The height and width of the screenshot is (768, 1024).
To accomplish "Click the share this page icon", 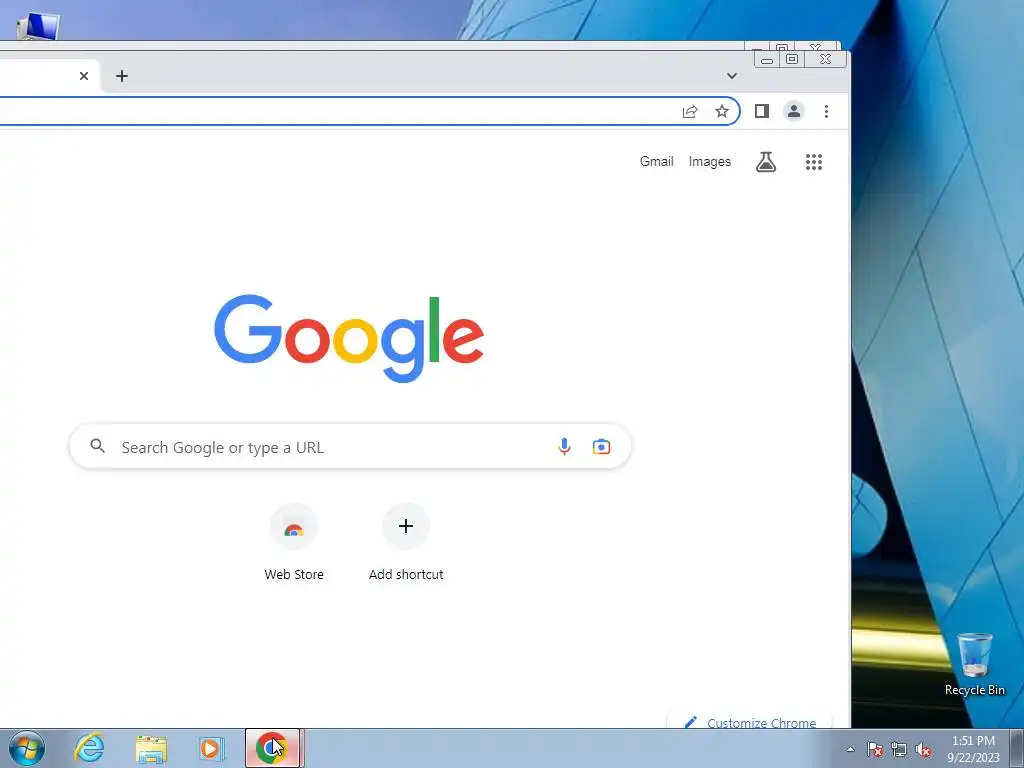I will (690, 111).
